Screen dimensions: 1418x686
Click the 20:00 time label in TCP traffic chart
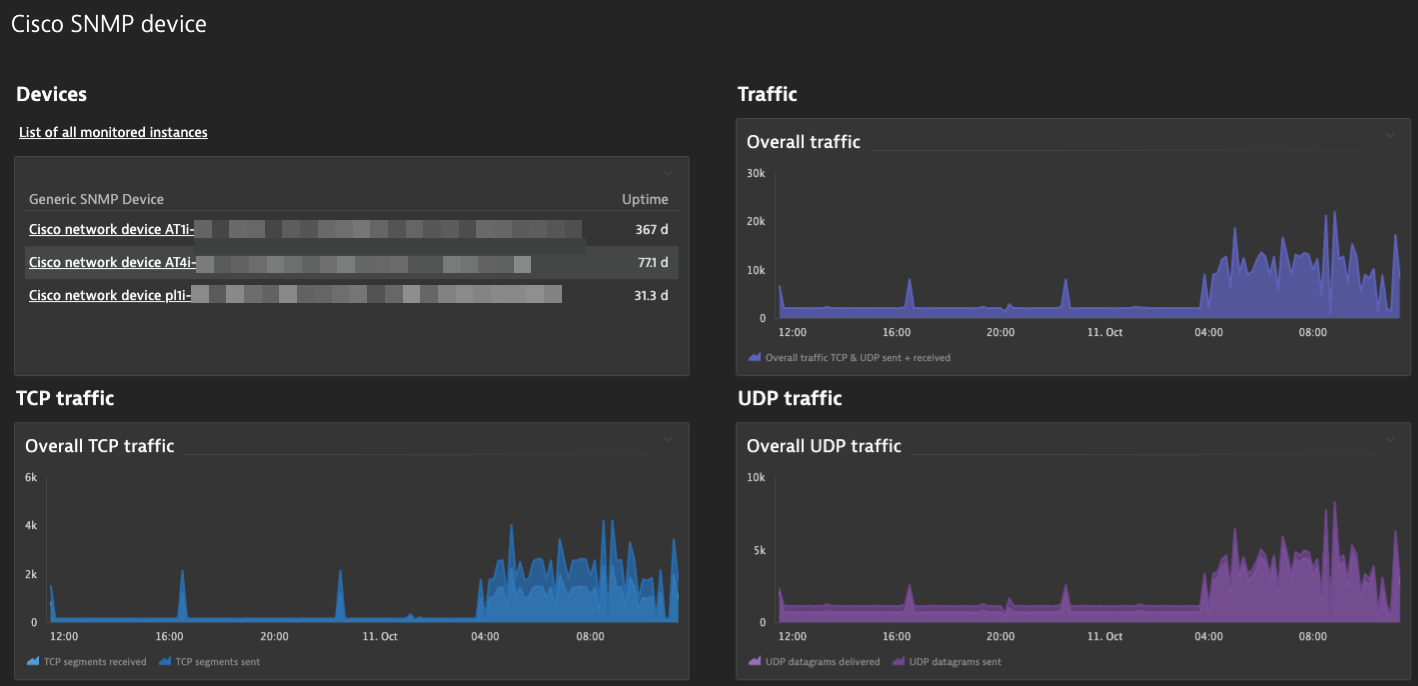coord(274,636)
